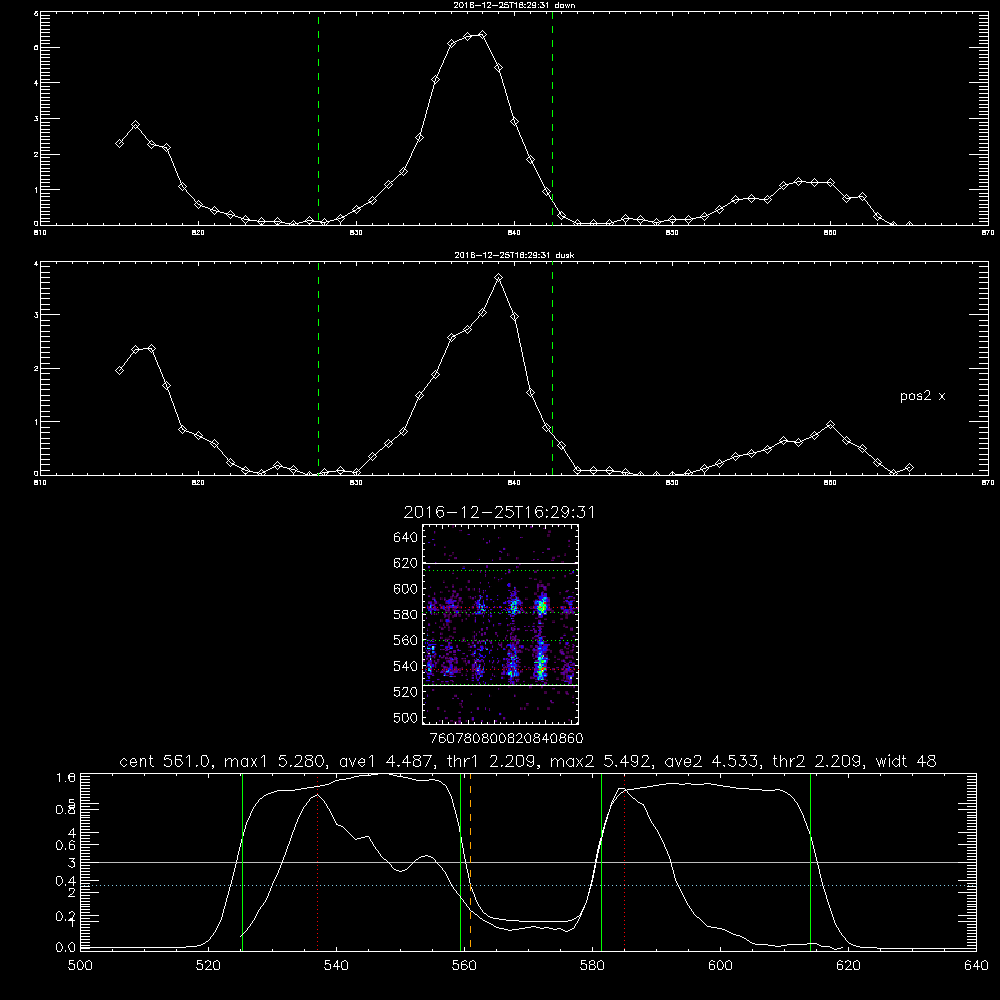
Task: Click the left green dashed line in dusk plot
Action: coord(318,369)
